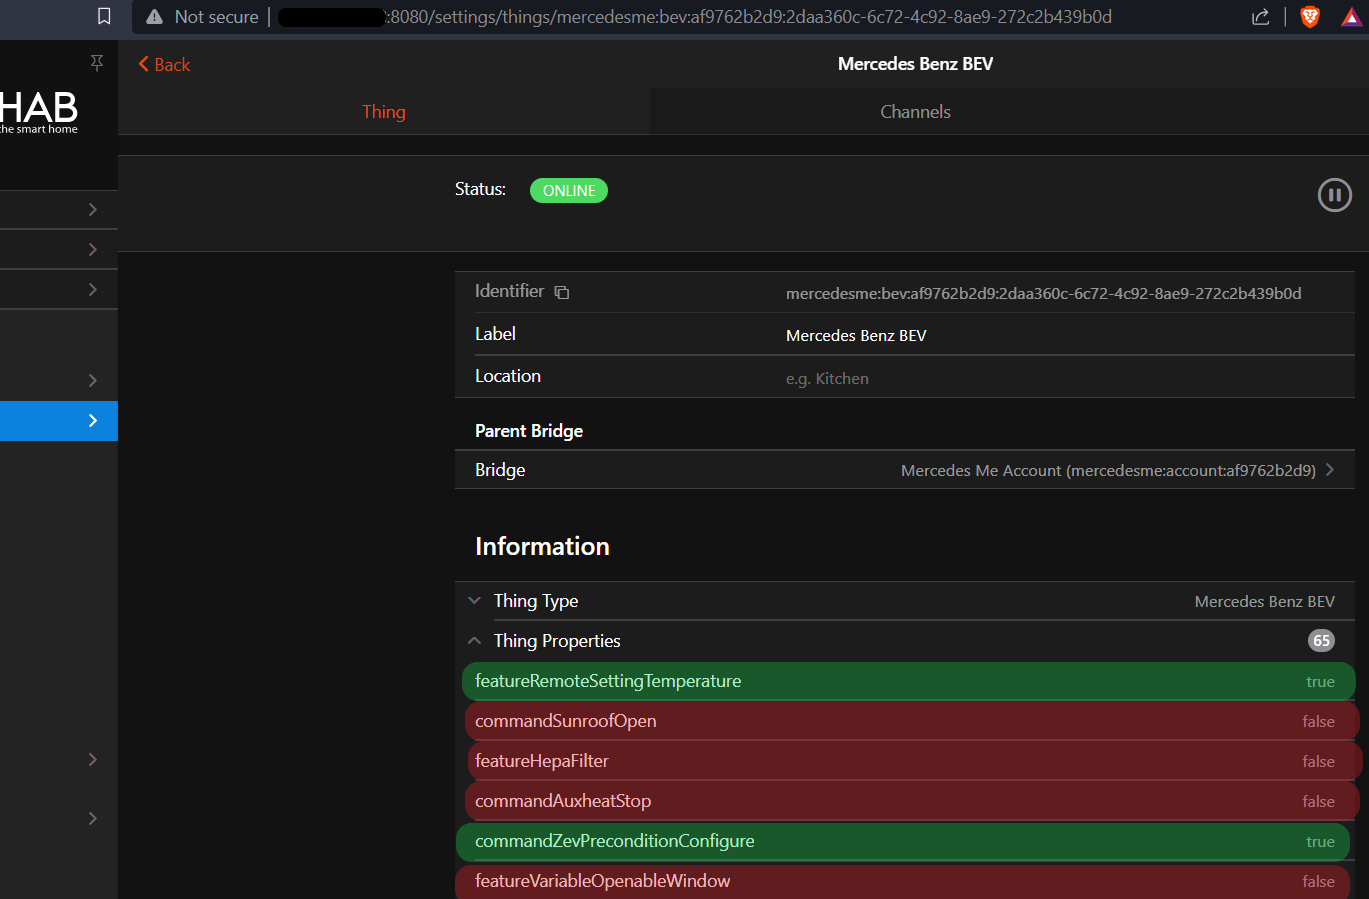Click the pause thing button icon
This screenshot has width=1369, height=899.
tap(1334, 195)
